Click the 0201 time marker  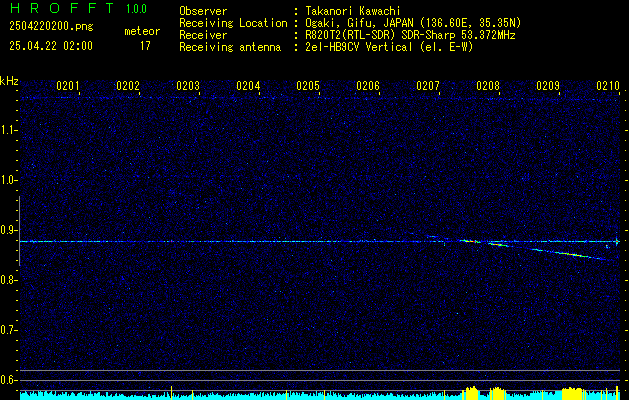click(67, 86)
